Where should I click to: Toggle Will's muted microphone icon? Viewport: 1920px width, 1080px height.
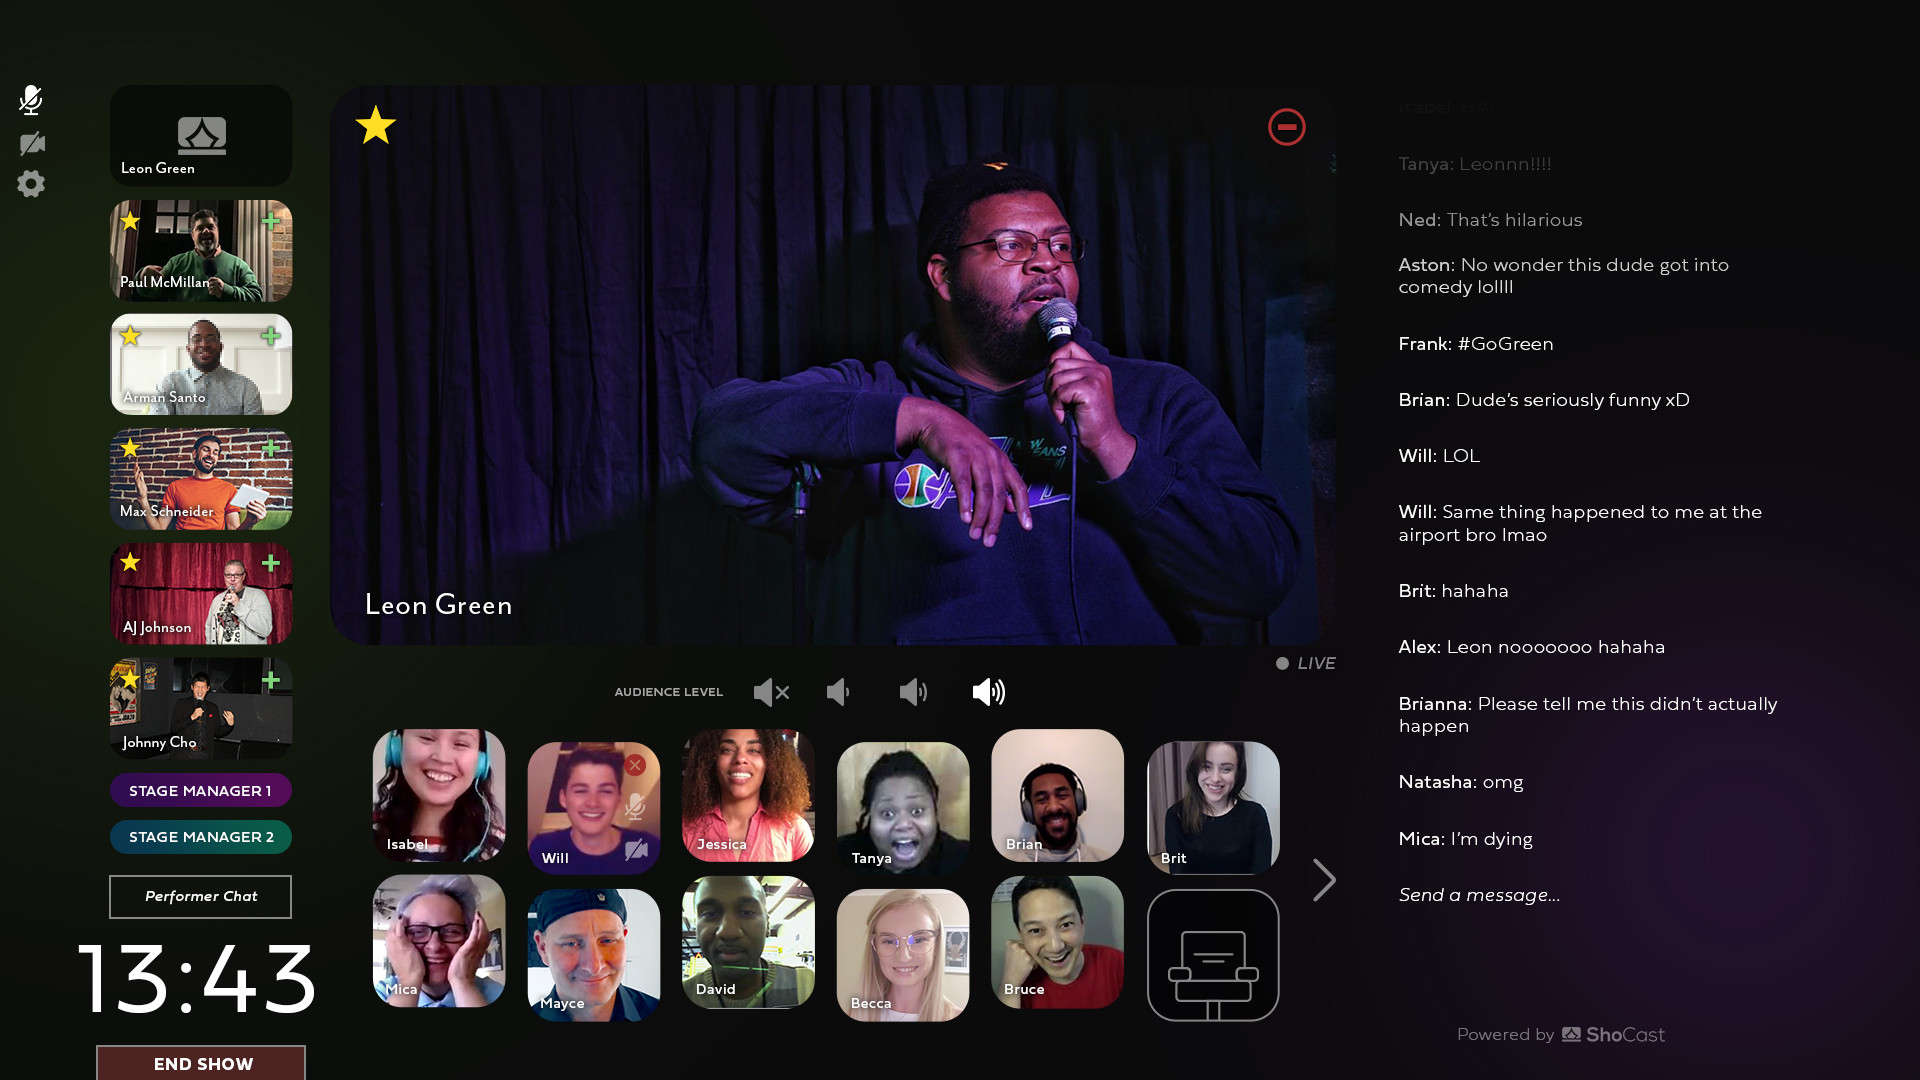[x=635, y=806]
